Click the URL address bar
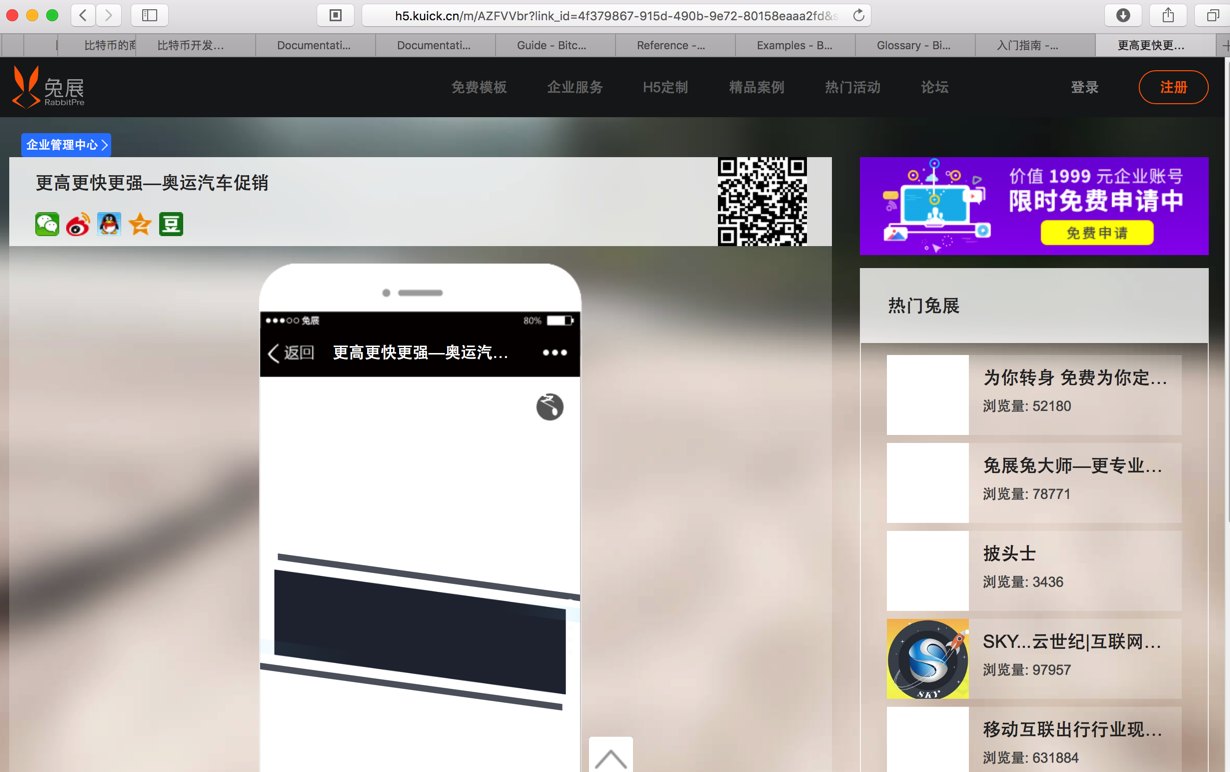Screen dimensions: 1230x772 click(615, 15)
